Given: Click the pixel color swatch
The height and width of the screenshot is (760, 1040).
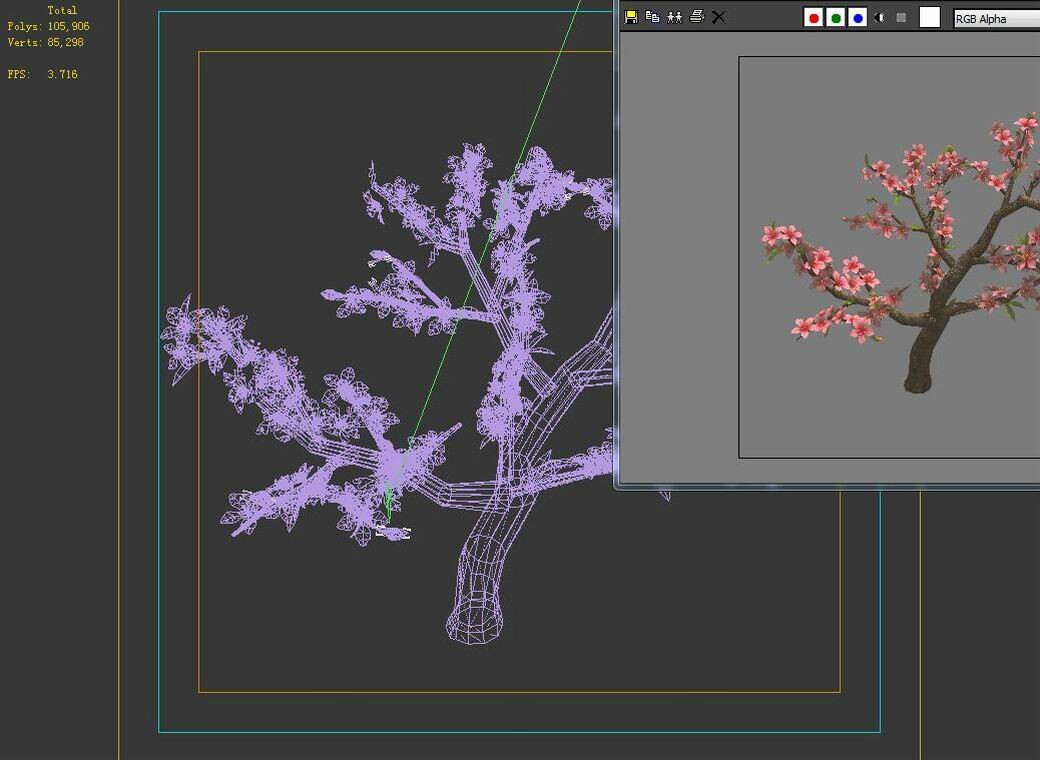Looking at the screenshot, I should click(930, 17).
